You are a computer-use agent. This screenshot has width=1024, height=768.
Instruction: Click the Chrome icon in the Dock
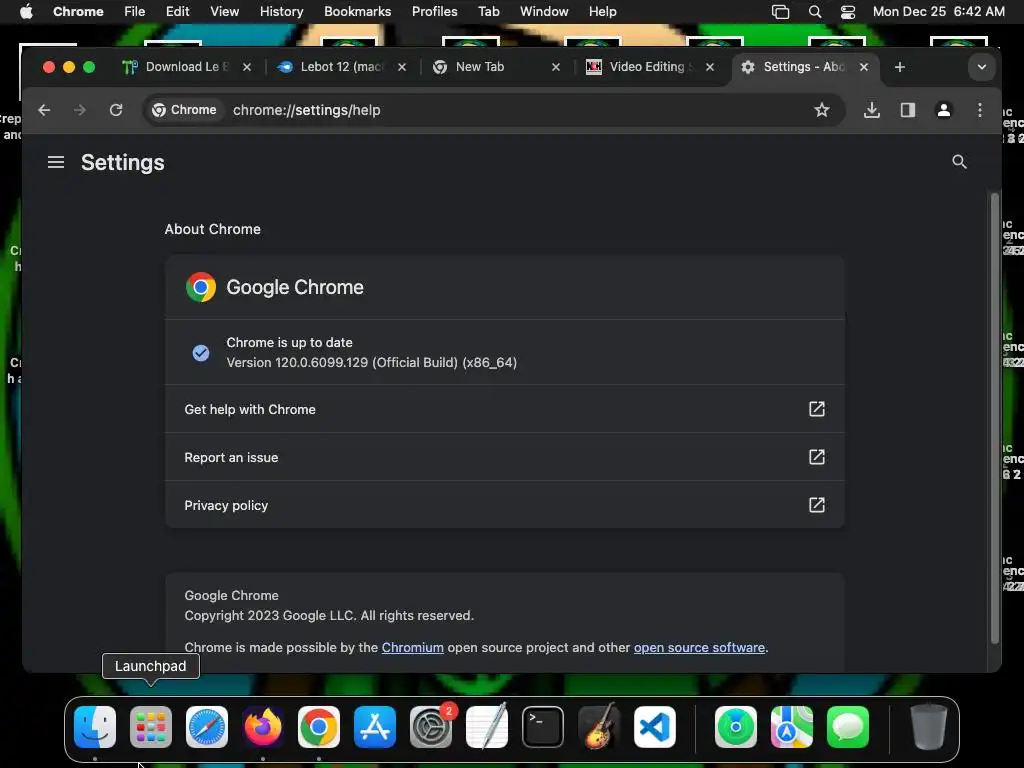coord(319,727)
